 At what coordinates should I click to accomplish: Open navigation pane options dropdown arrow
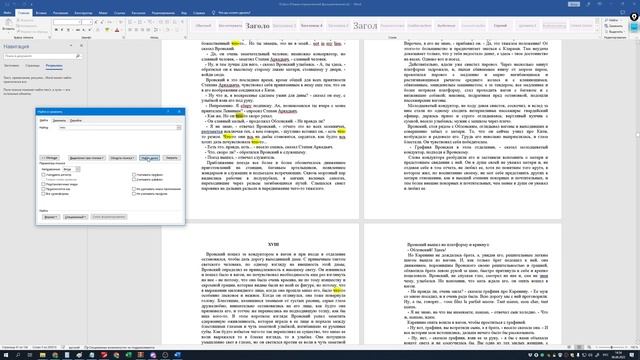pos(71,46)
